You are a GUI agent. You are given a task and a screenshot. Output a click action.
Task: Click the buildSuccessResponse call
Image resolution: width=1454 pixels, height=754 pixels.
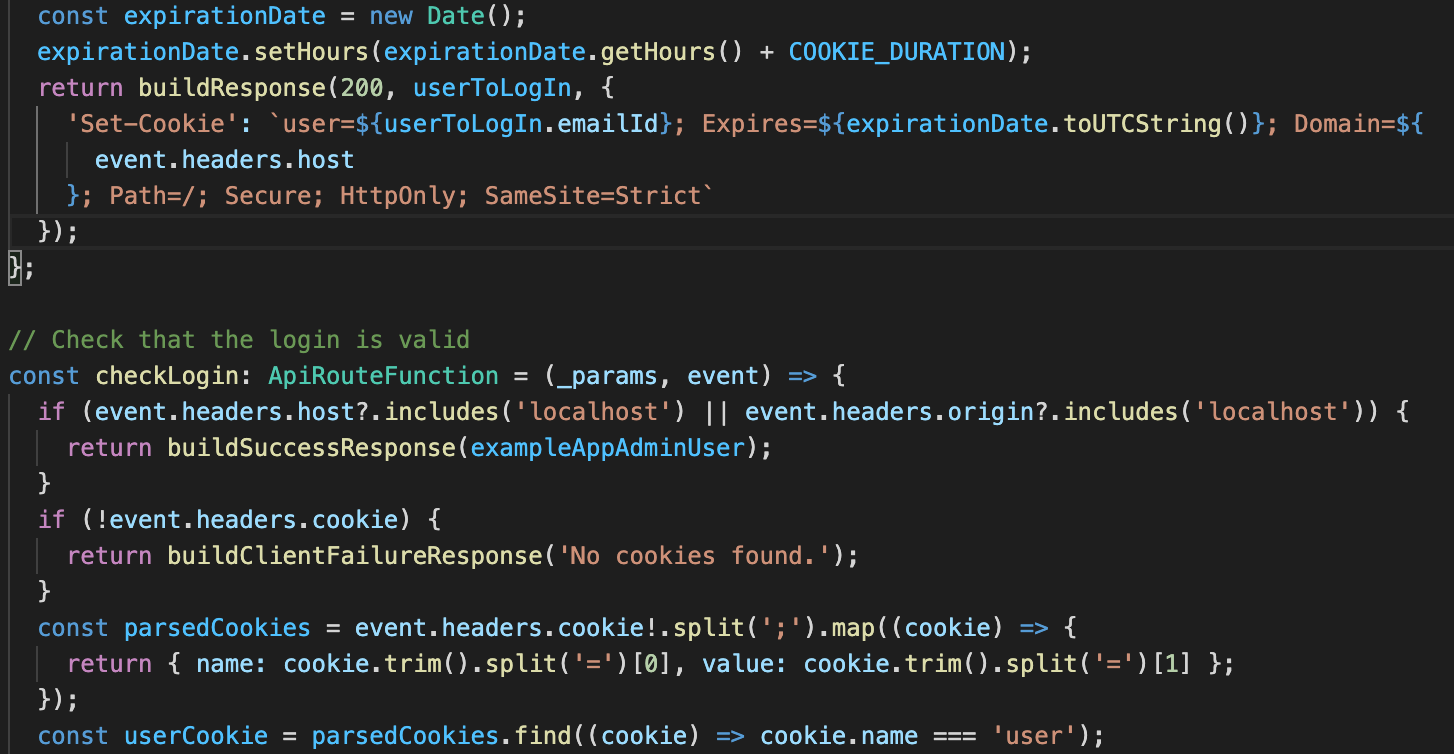point(312,448)
